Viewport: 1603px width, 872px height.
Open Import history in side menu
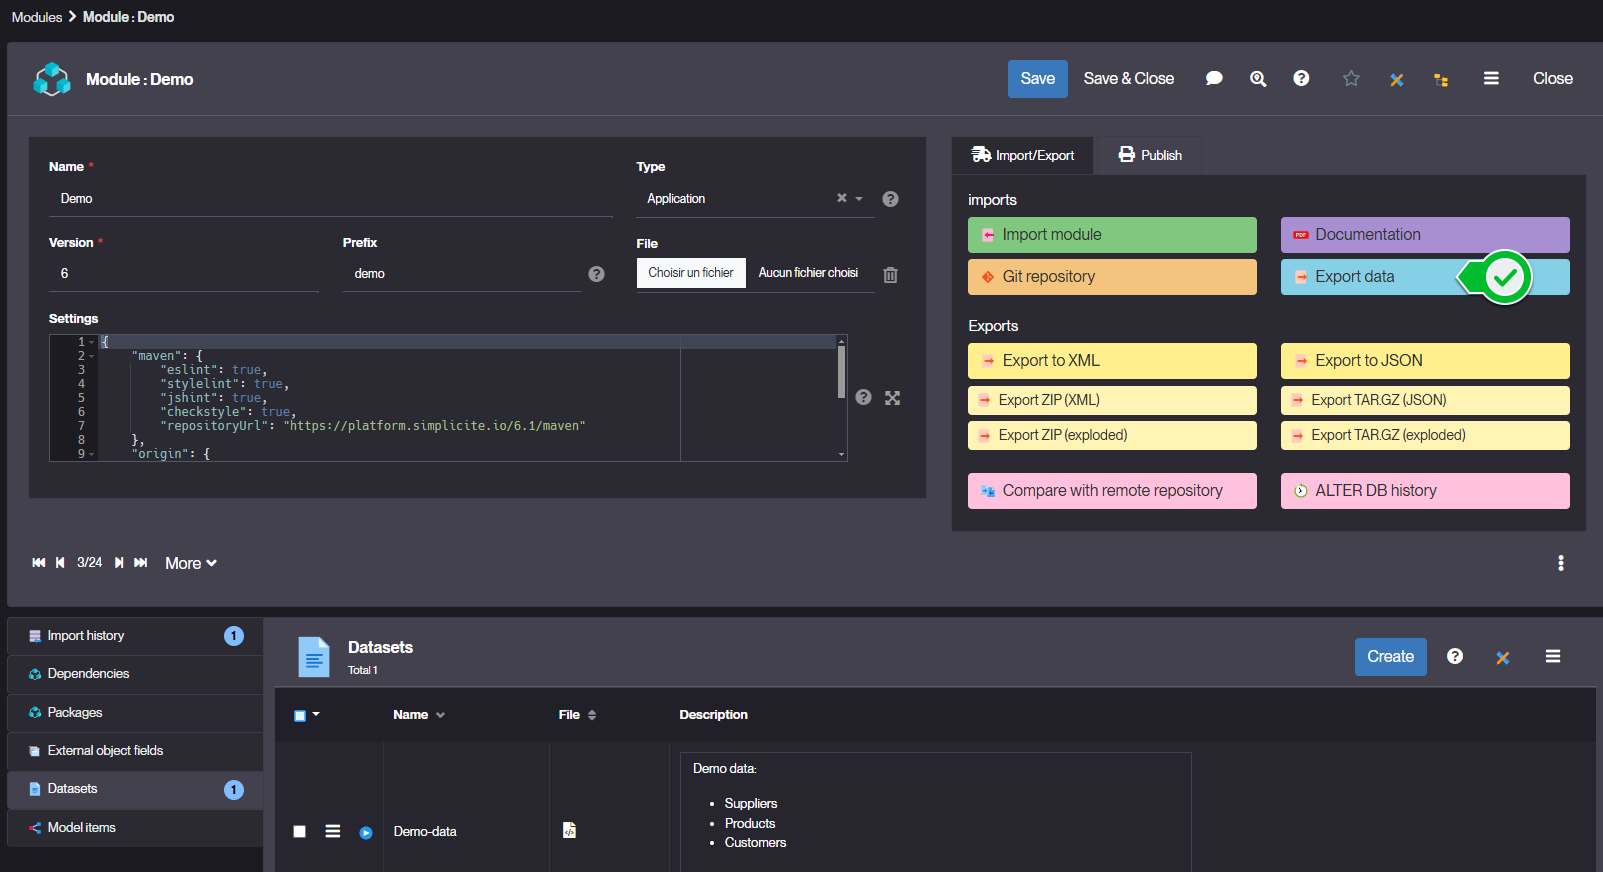point(86,636)
